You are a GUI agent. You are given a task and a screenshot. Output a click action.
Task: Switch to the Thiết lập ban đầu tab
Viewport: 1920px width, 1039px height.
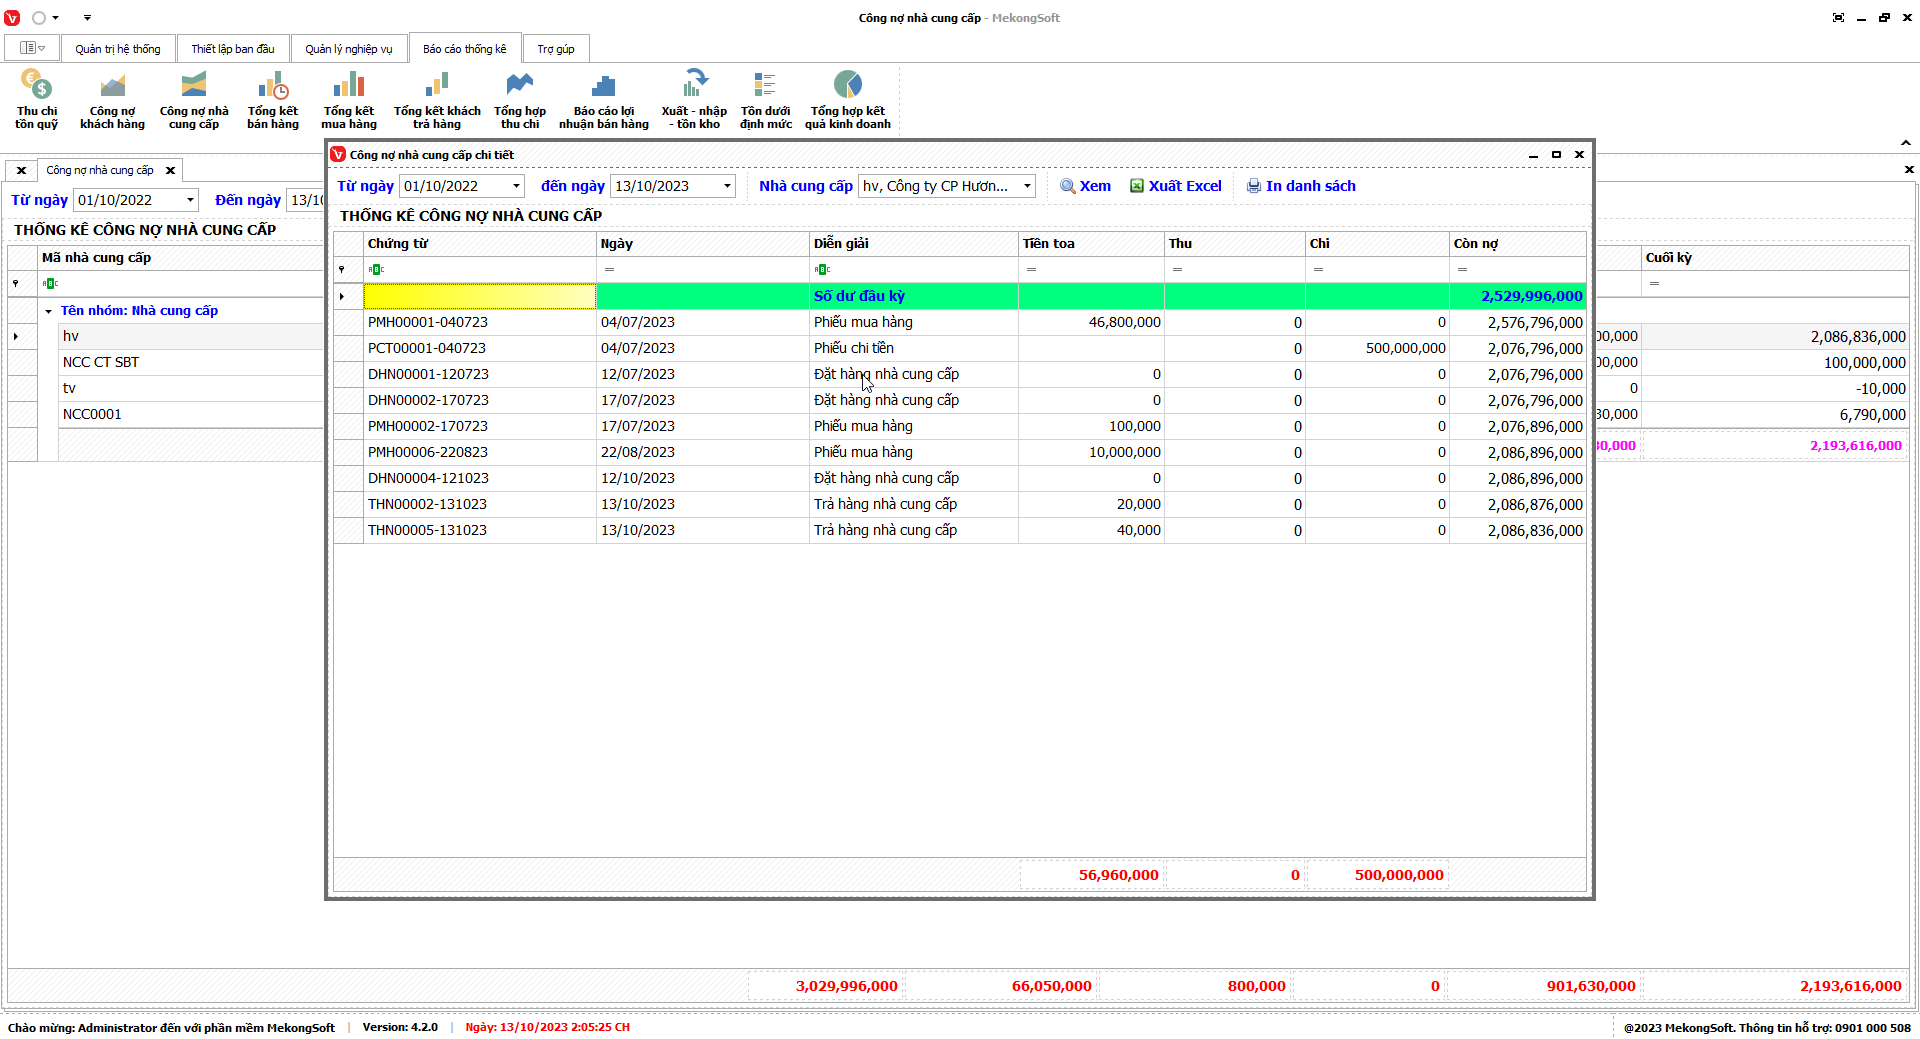click(233, 49)
